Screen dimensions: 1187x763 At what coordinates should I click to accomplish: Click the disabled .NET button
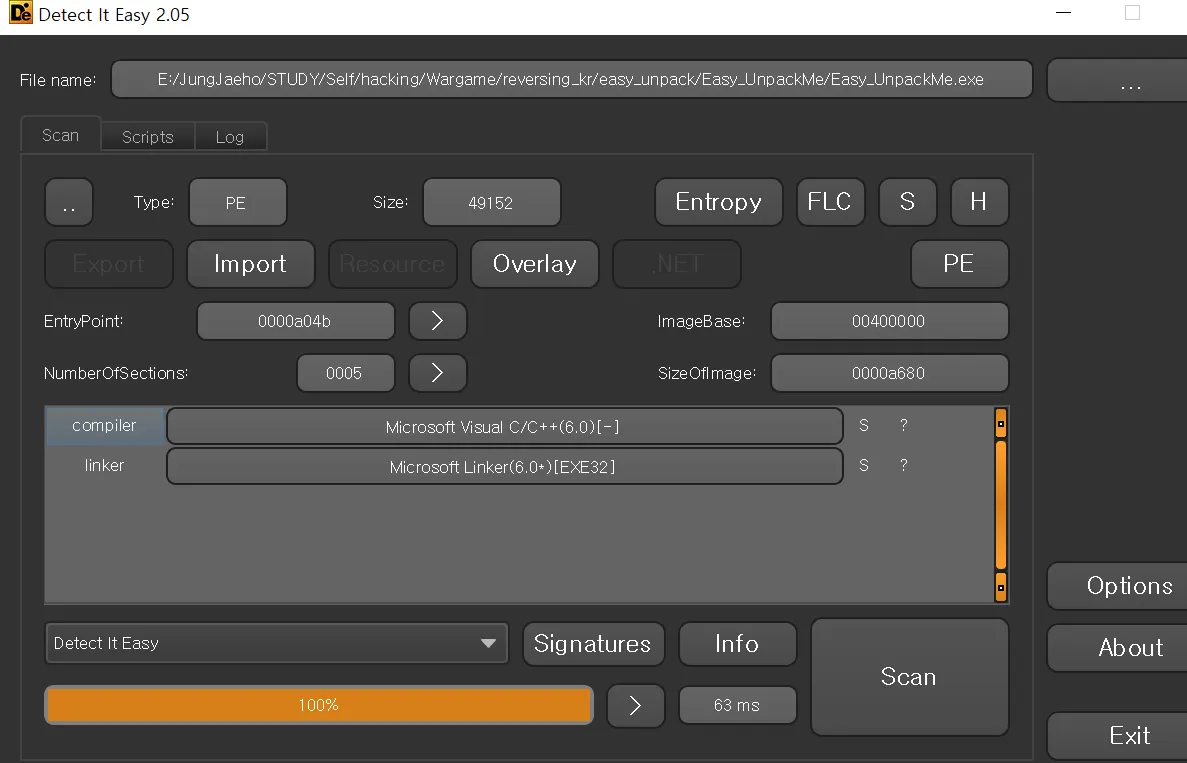coord(677,264)
